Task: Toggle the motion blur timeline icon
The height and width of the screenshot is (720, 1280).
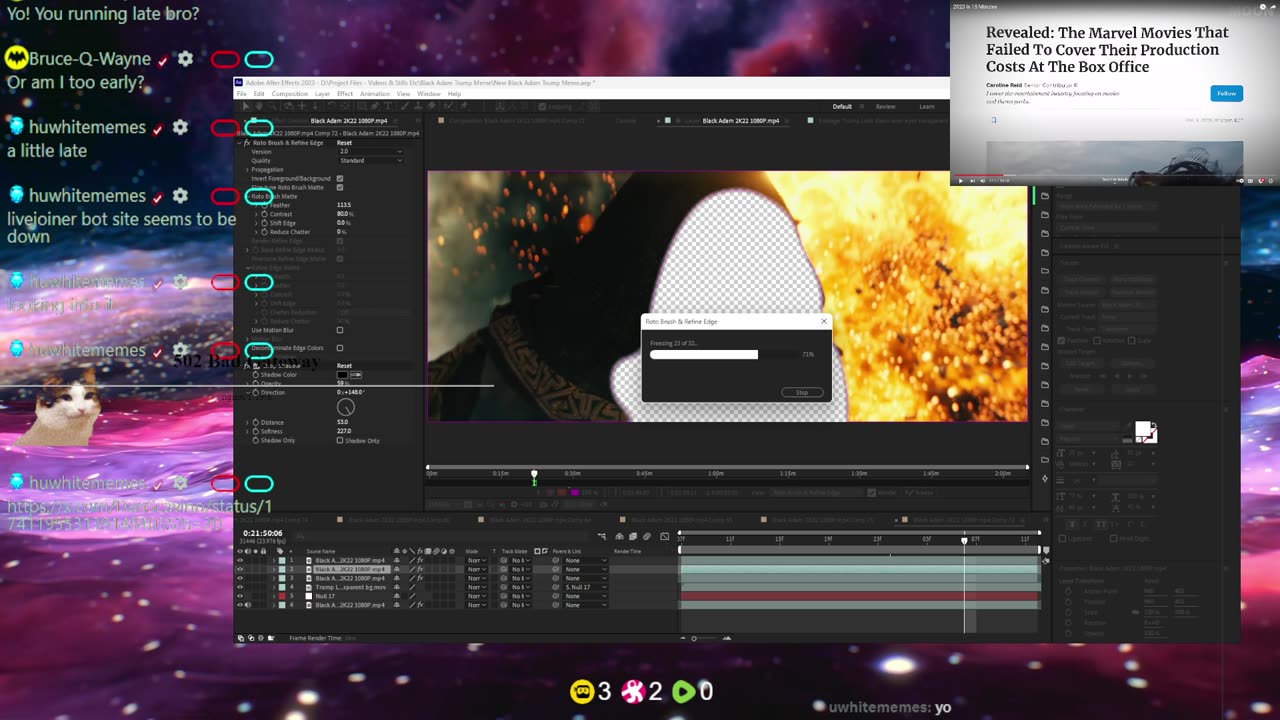Action: tap(646, 536)
